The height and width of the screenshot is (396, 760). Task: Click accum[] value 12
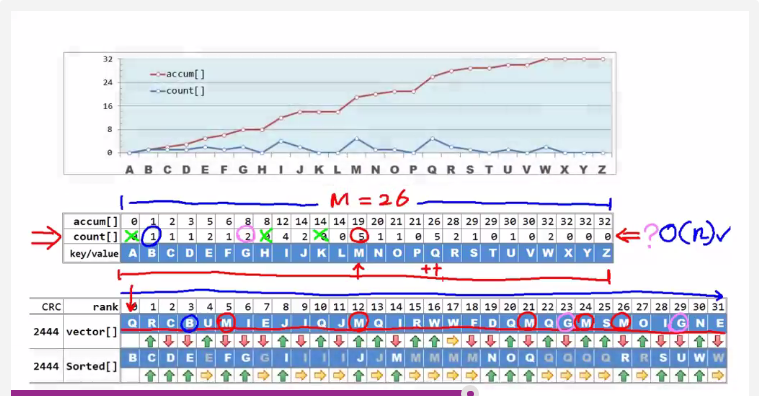pos(283,222)
